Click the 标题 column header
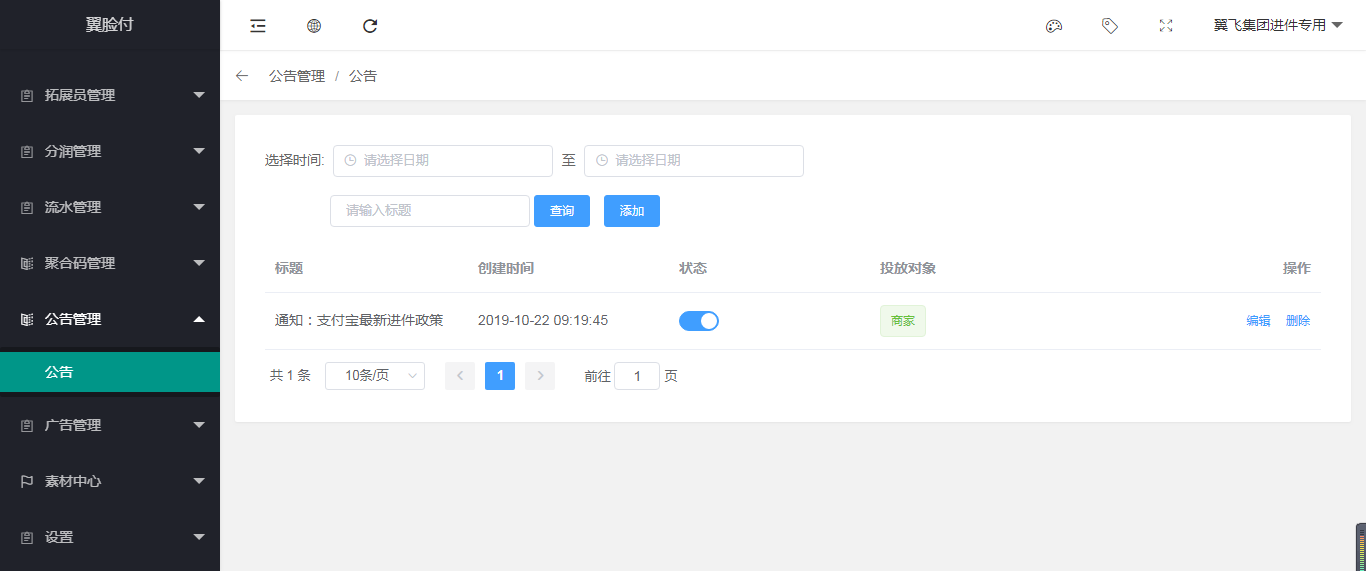This screenshot has width=1366, height=571. [289, 268]
